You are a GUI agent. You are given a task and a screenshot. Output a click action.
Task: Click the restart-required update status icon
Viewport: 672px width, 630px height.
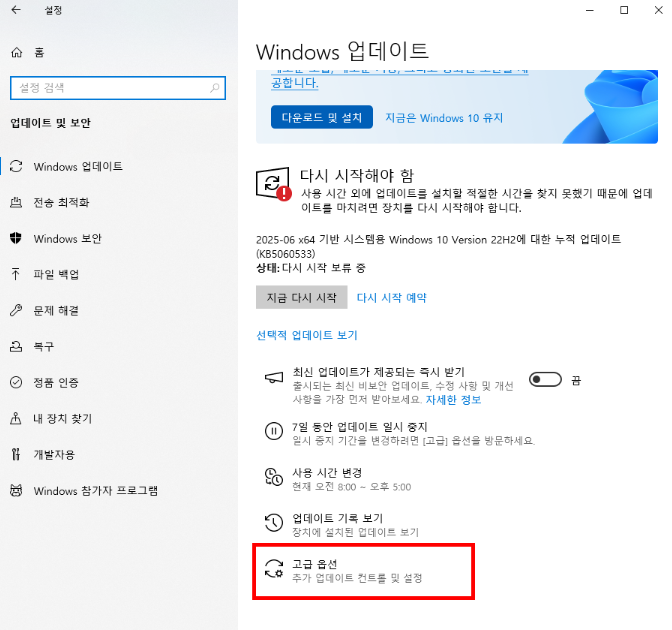click(x=273, y=183)
